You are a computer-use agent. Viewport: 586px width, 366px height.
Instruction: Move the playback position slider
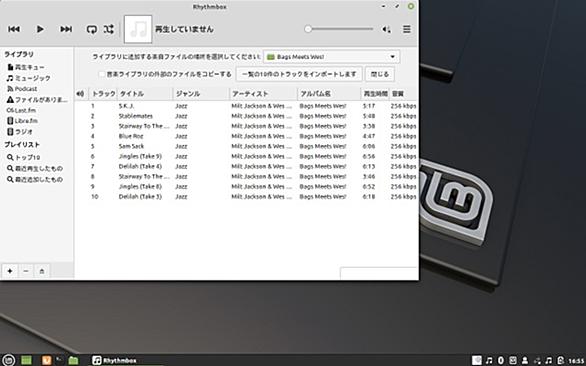click(339, 29)
